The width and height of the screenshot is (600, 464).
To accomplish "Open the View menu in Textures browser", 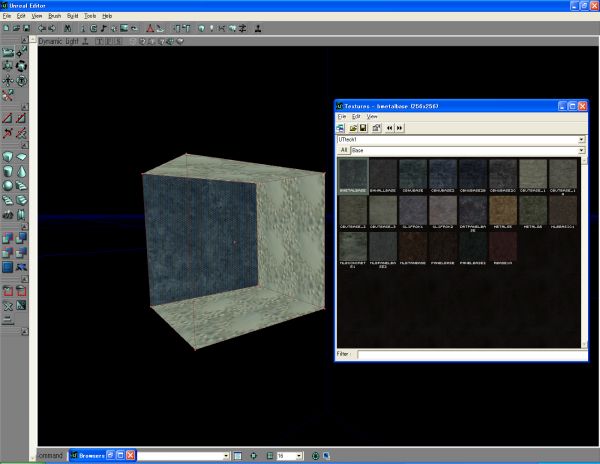I will coord(372,116).
